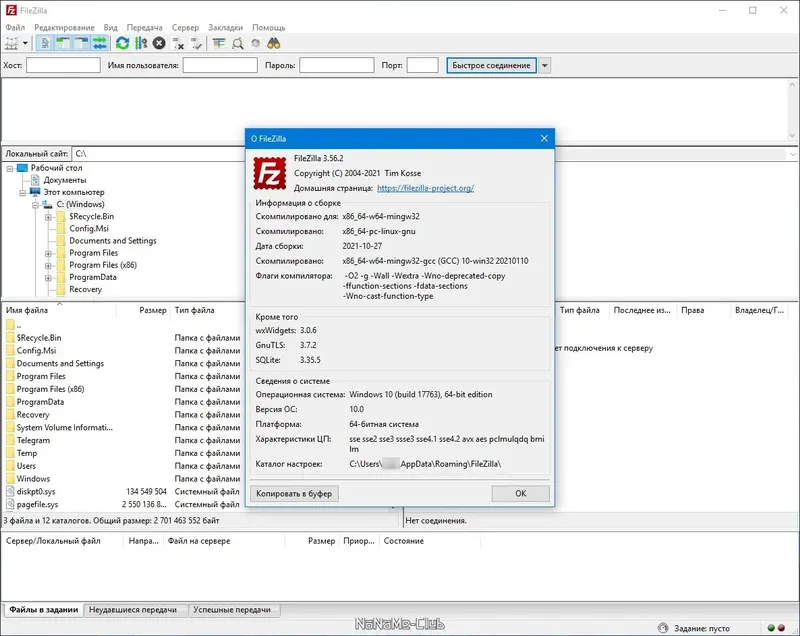Confirm About dialog with the OK button
This screenshot has height=636, width=800.
point(520,493)
